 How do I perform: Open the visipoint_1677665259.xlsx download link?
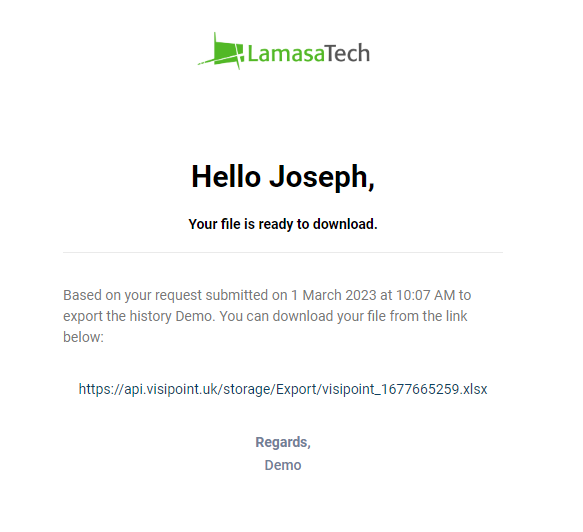(x=283, y=389)
